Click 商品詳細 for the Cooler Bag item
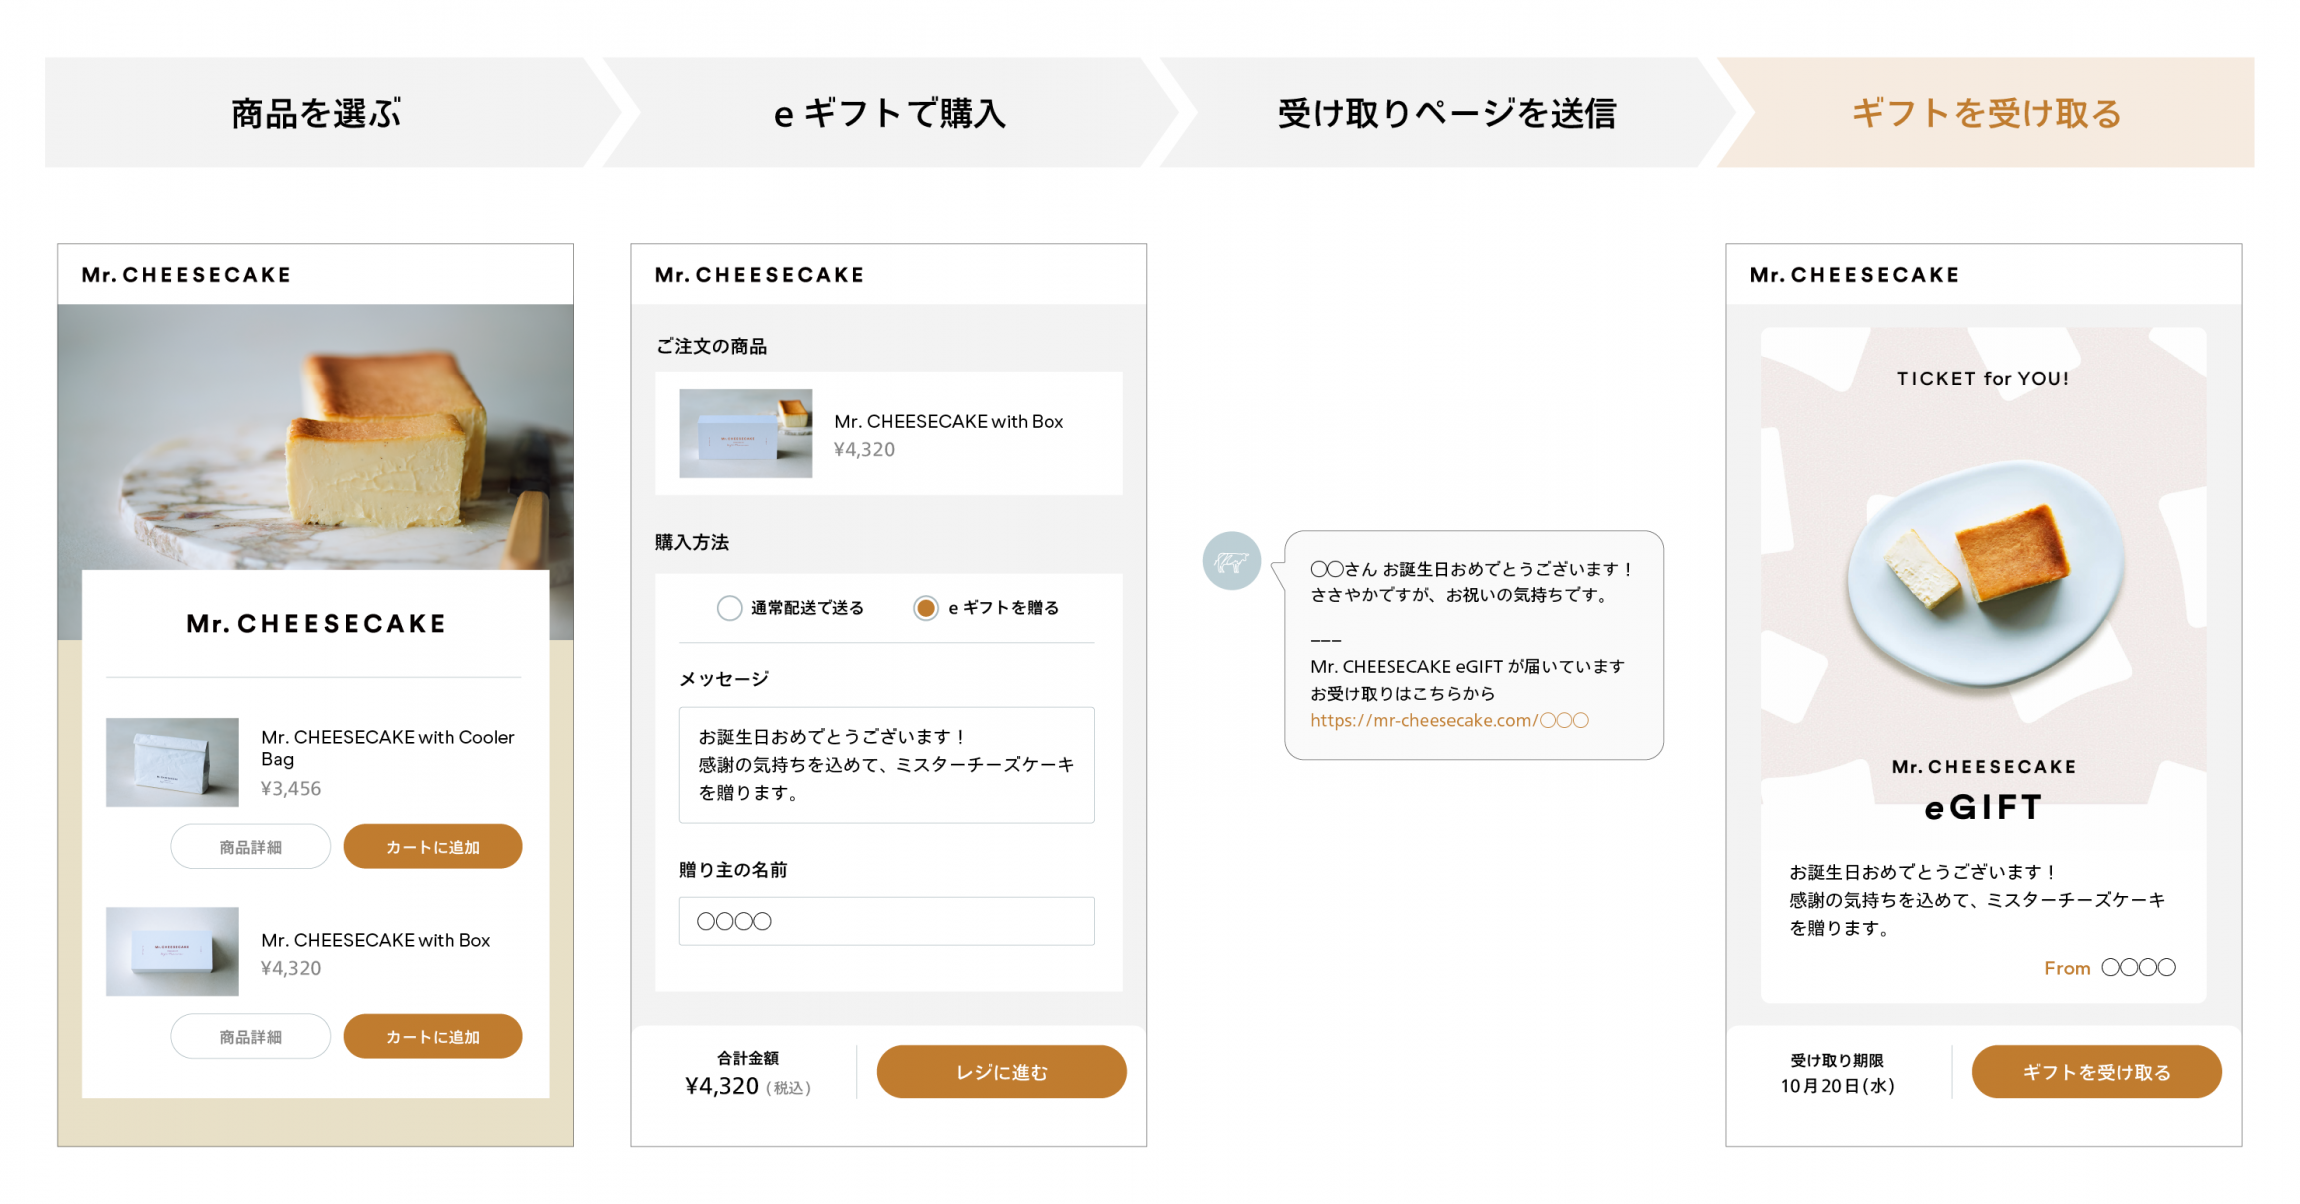The width and height of the screenshot is (2300, 1204). click(x=251, y=847)
